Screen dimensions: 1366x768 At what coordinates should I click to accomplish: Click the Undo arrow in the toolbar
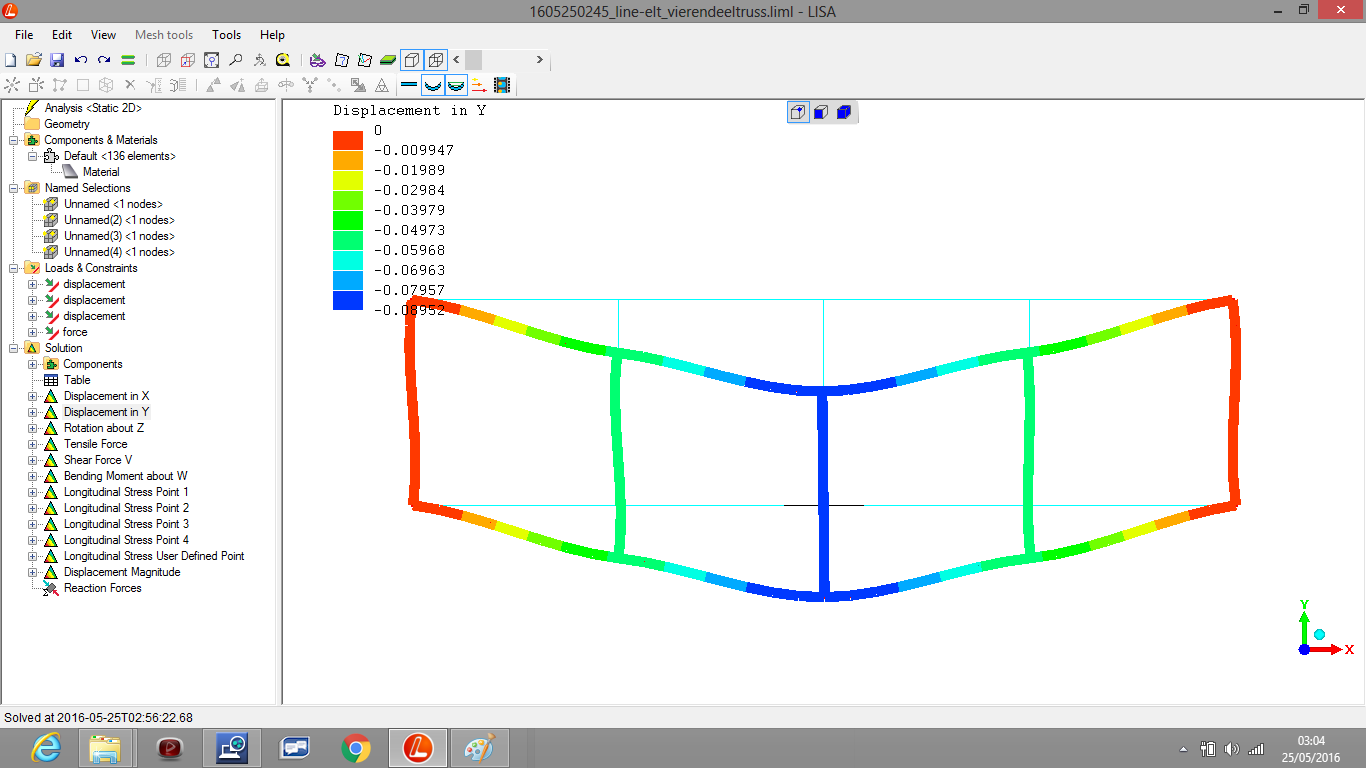tap(81, 60)
